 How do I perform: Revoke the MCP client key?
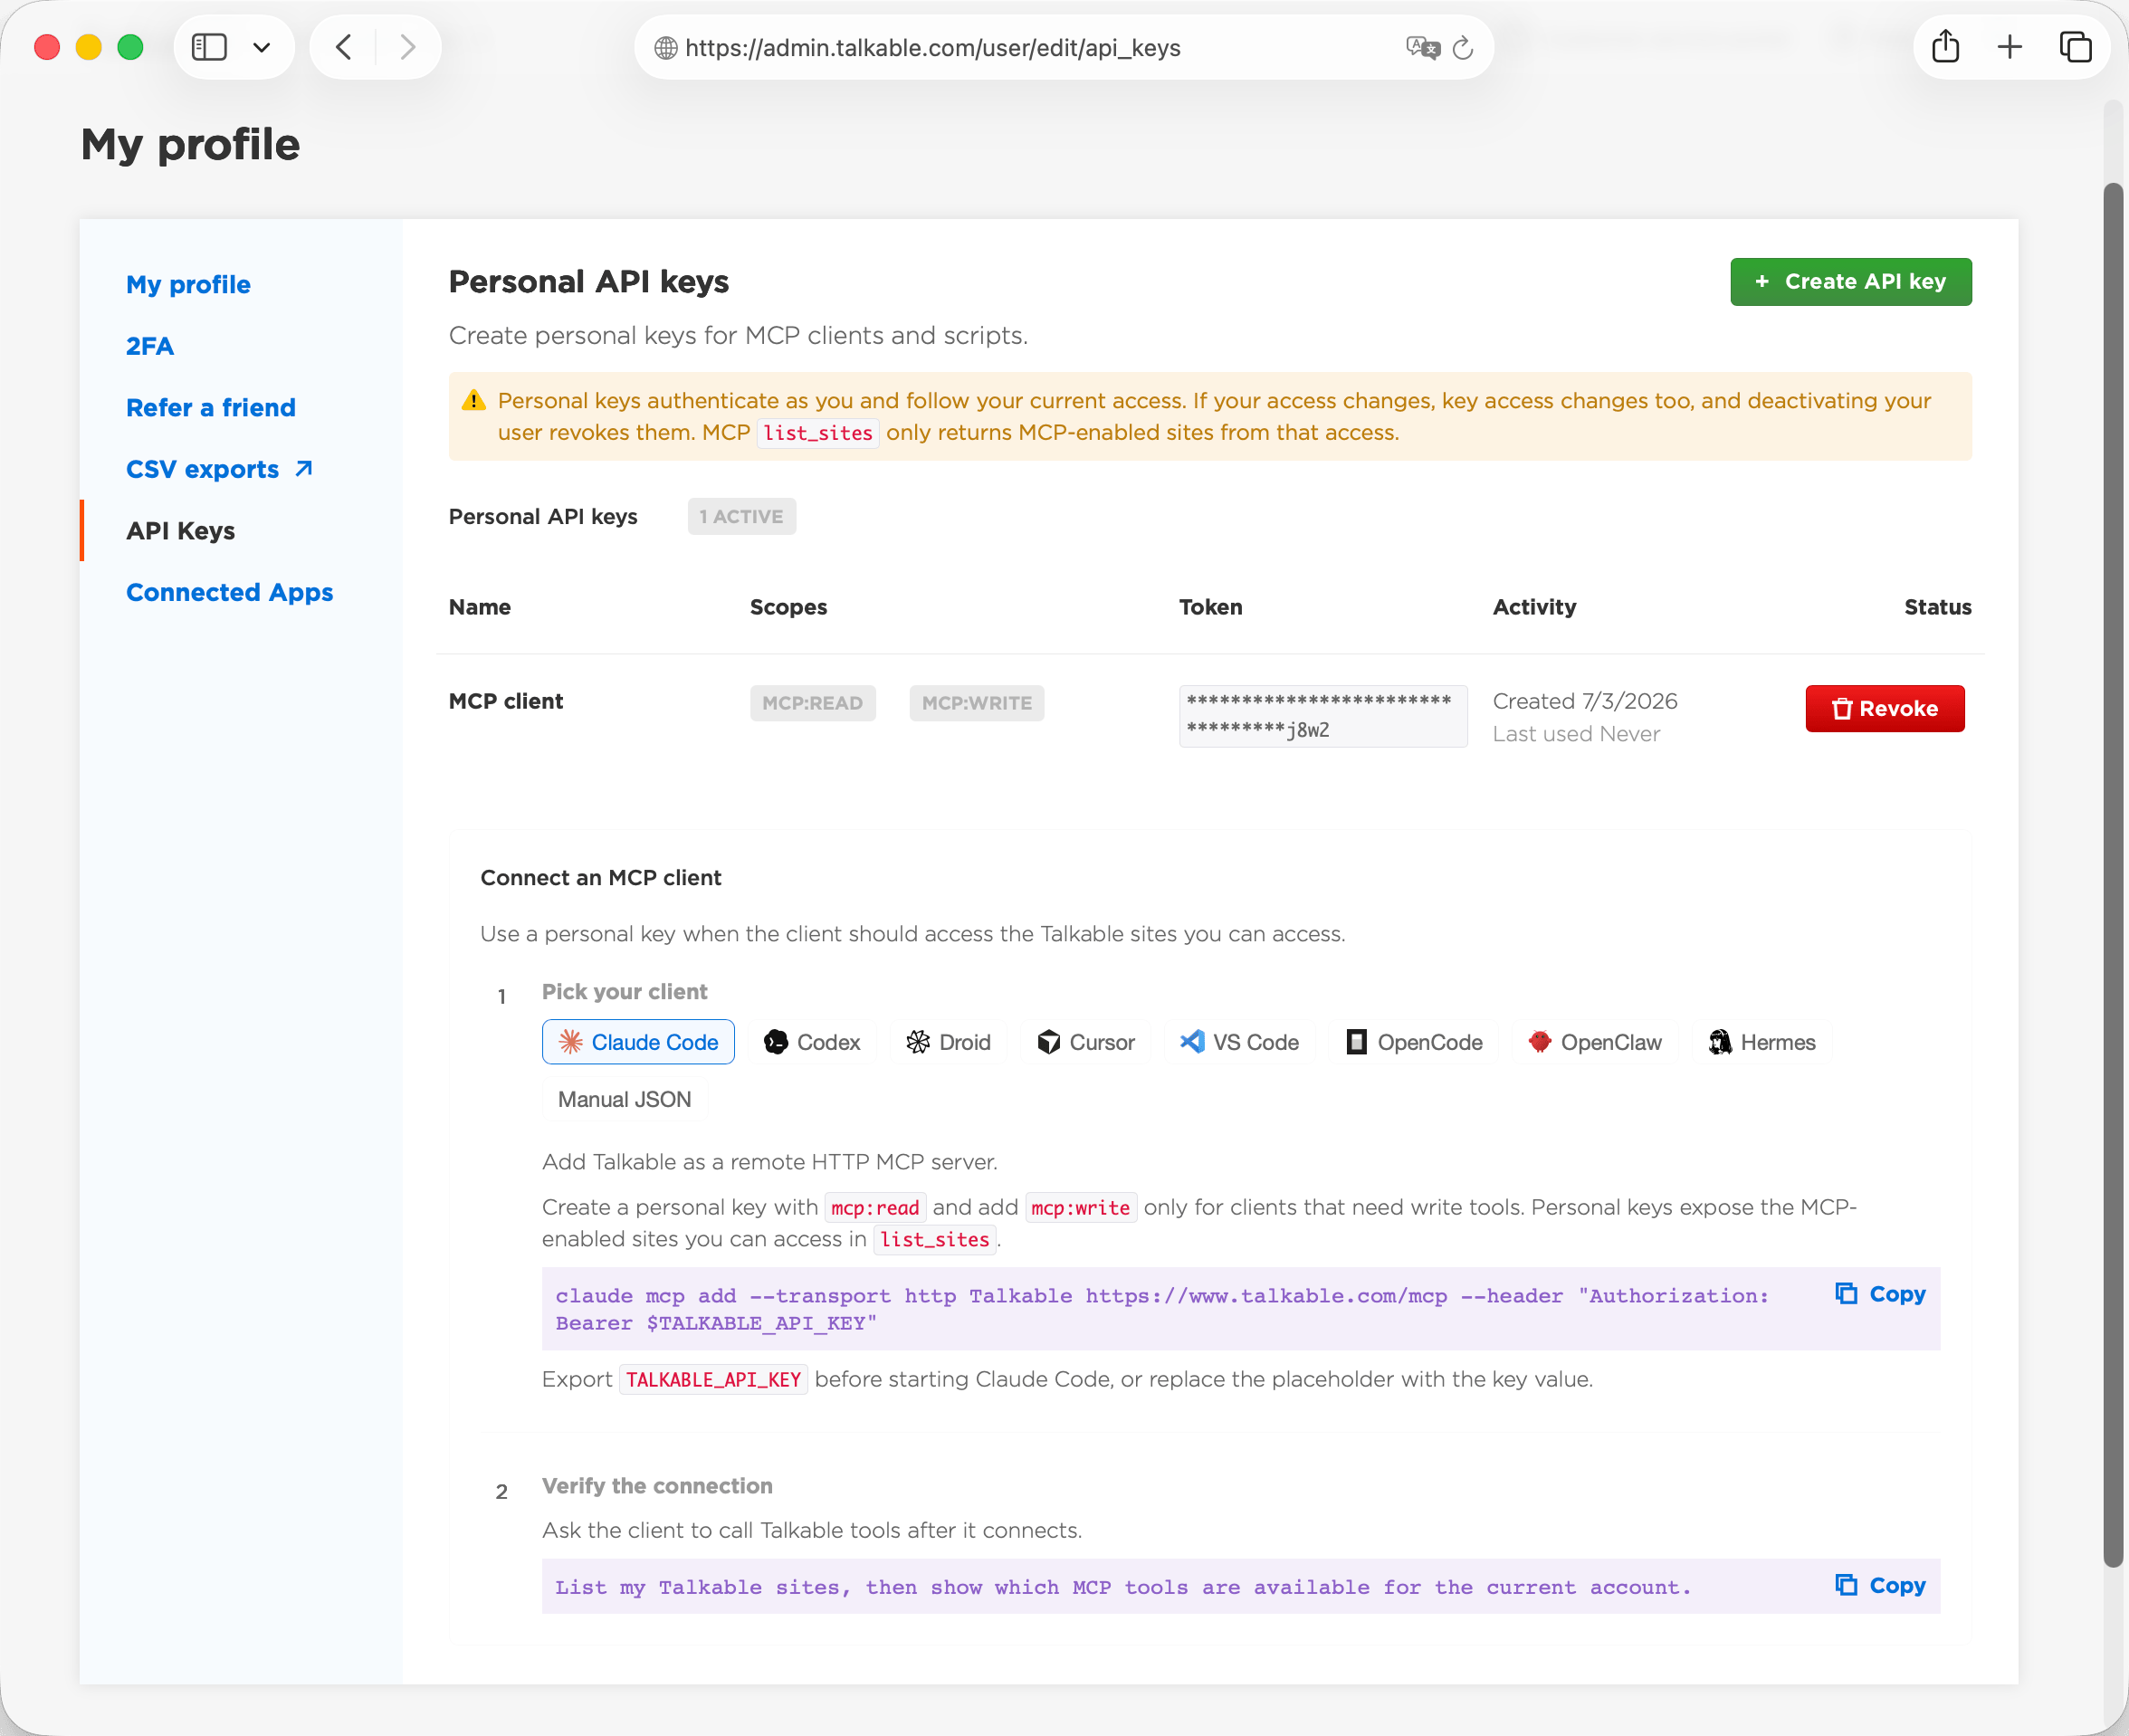pos(1884,708)
